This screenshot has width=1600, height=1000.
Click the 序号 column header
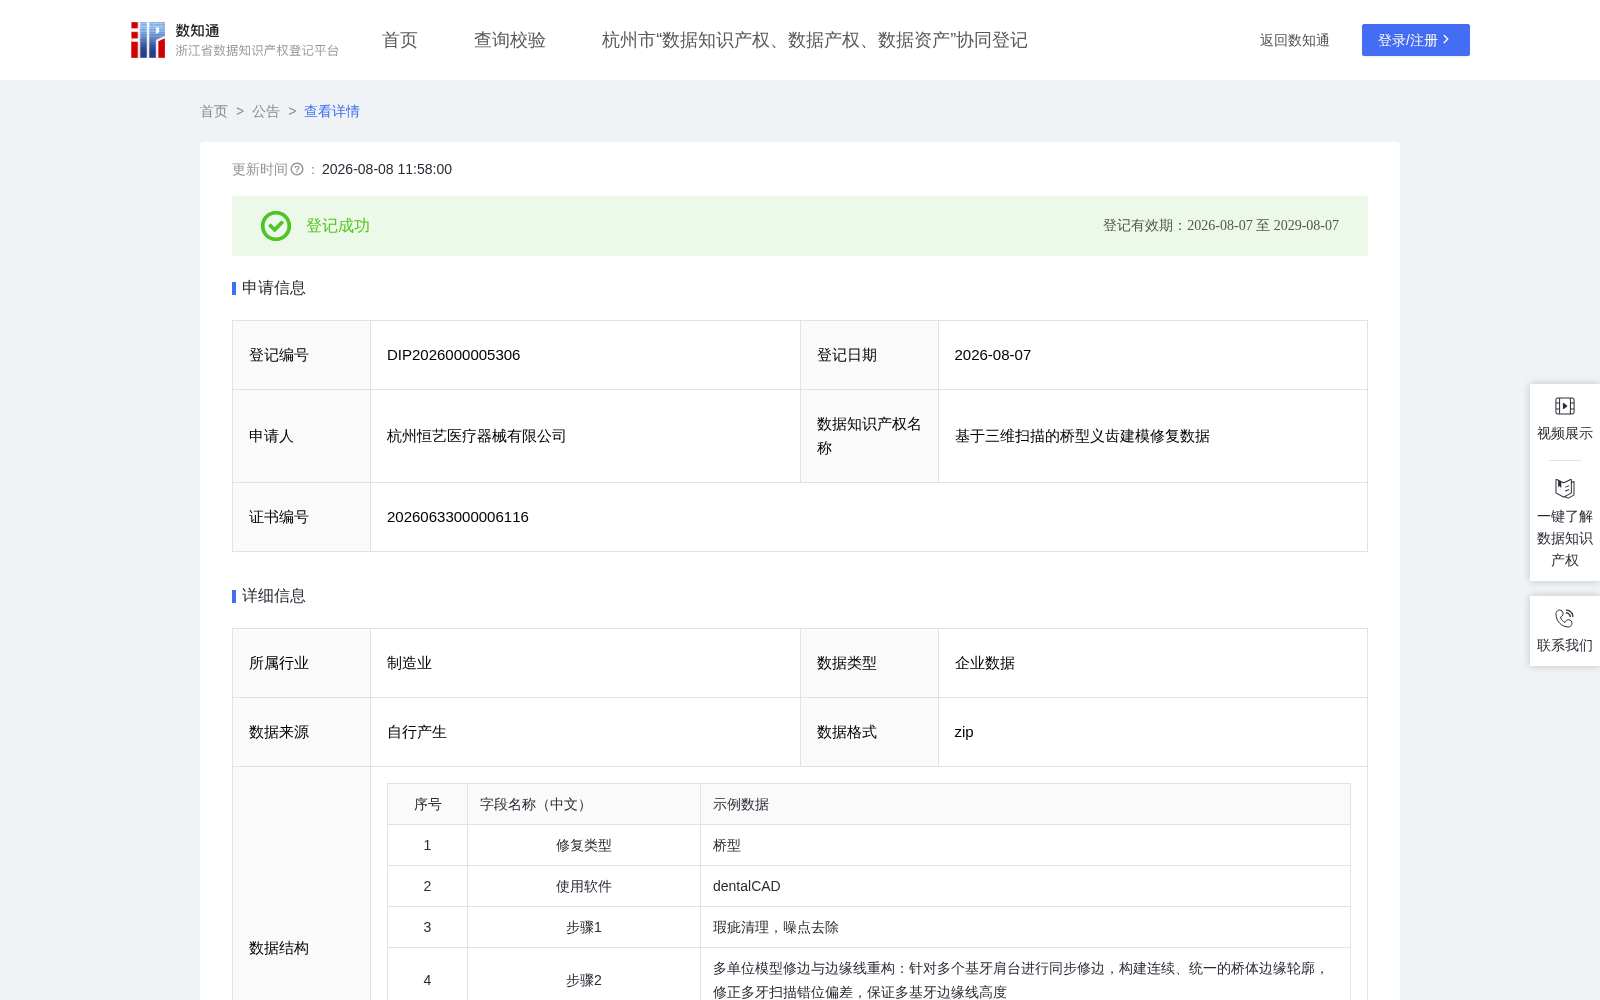(x=428, y=804)
